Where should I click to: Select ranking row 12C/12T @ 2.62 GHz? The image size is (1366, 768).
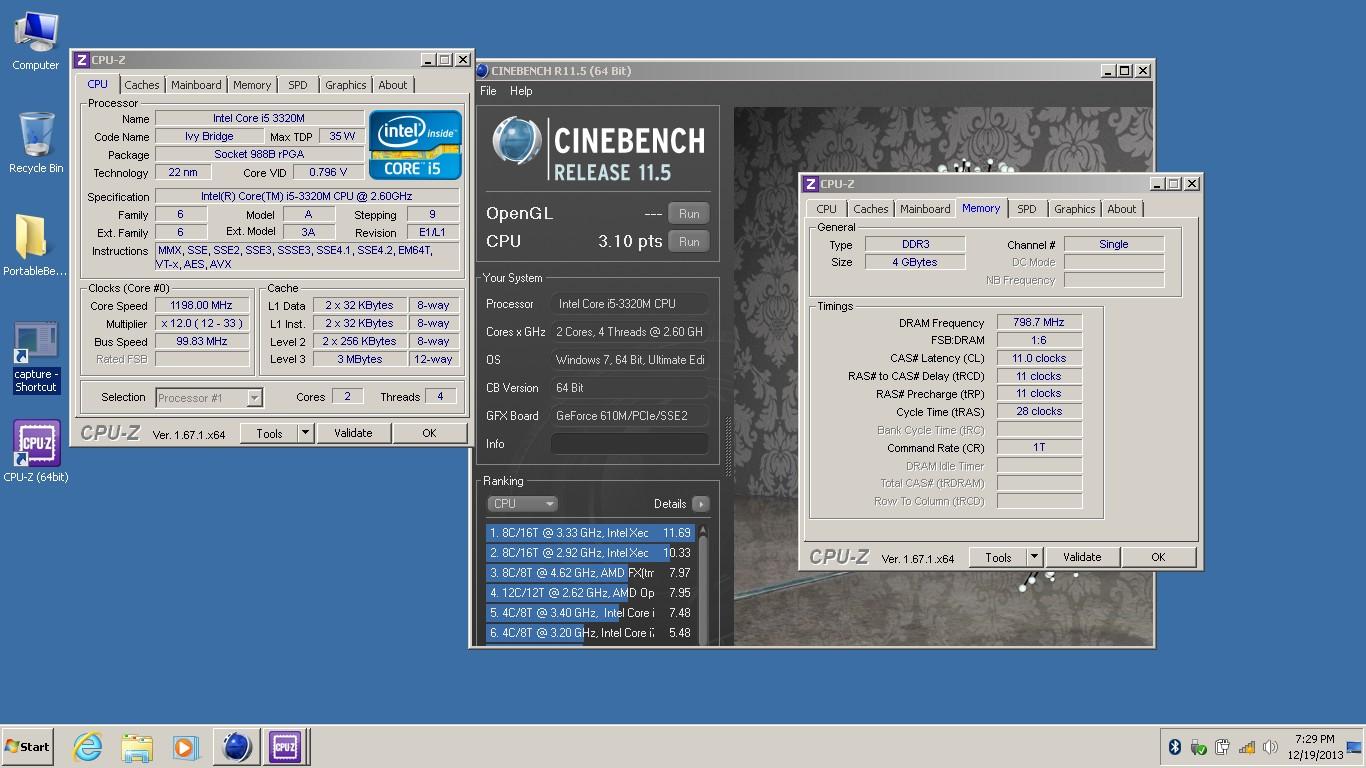pyautogui.click(x=590, y=593)
